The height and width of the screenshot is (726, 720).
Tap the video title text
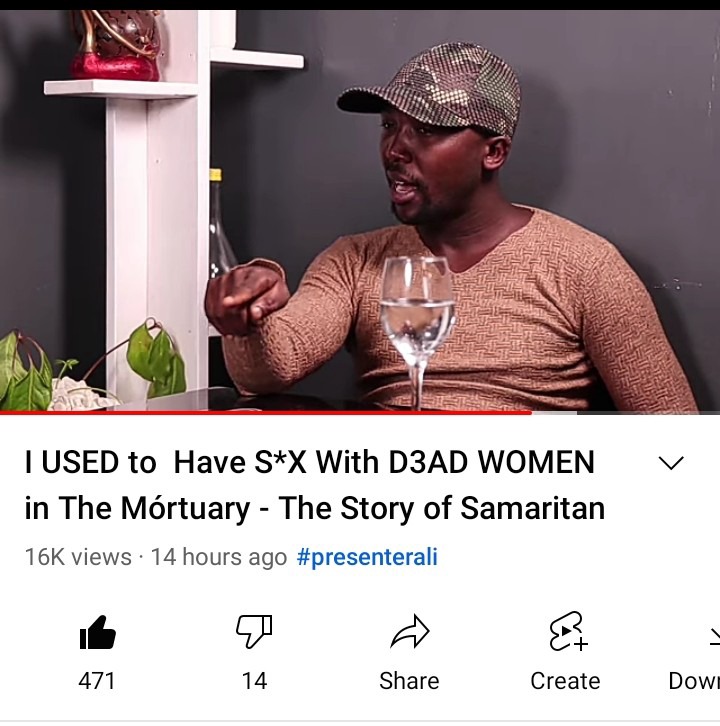315,485
